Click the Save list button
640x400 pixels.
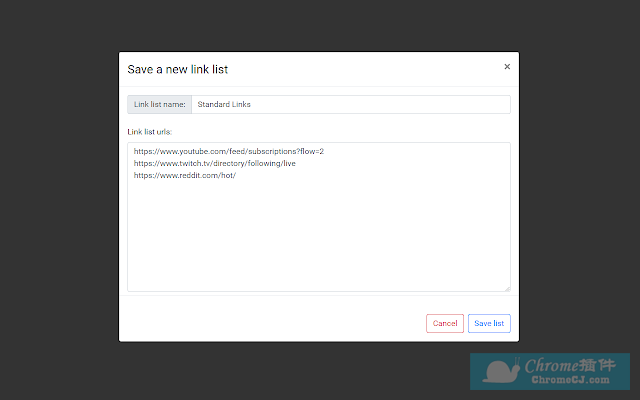pos(489,323)
